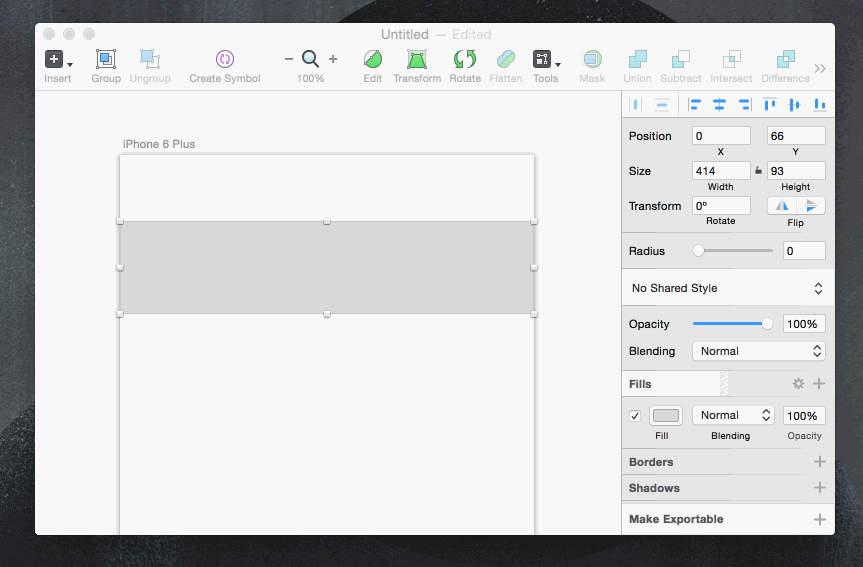Align layer to bottom edge
The image size is (863, 567).
[820, 105]
